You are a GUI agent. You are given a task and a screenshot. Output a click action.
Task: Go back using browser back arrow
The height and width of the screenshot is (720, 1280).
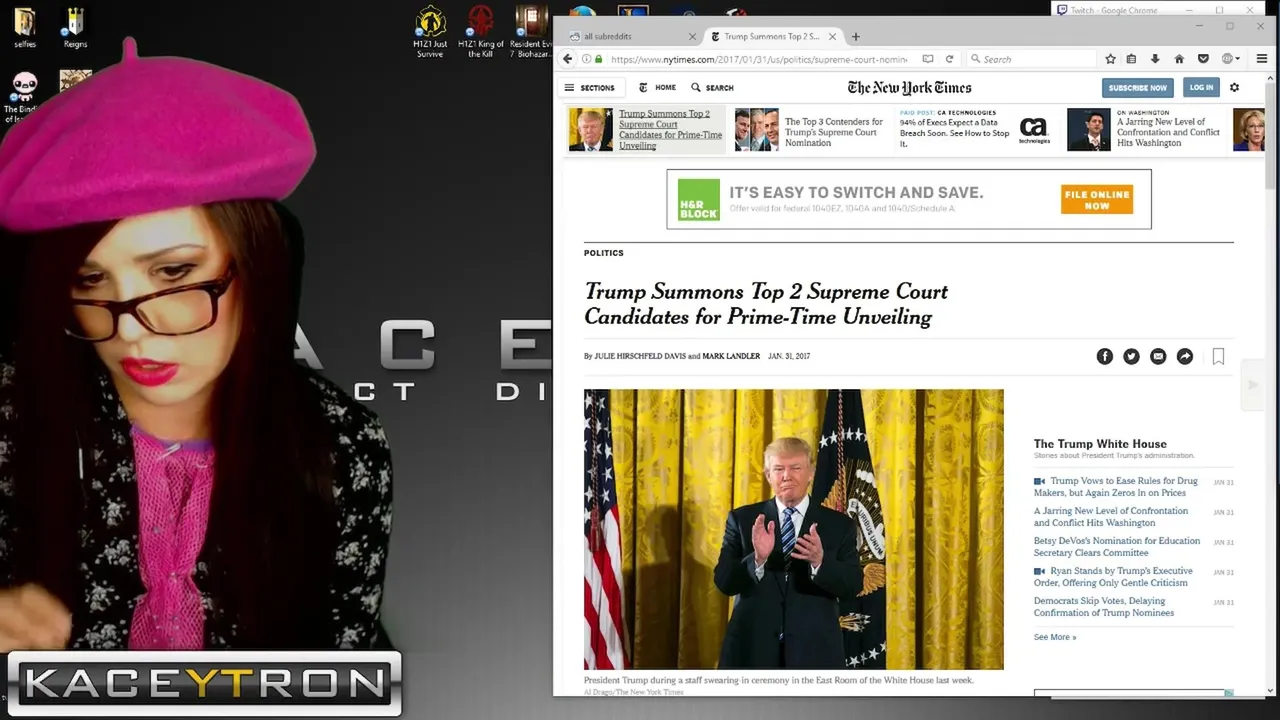568,59
